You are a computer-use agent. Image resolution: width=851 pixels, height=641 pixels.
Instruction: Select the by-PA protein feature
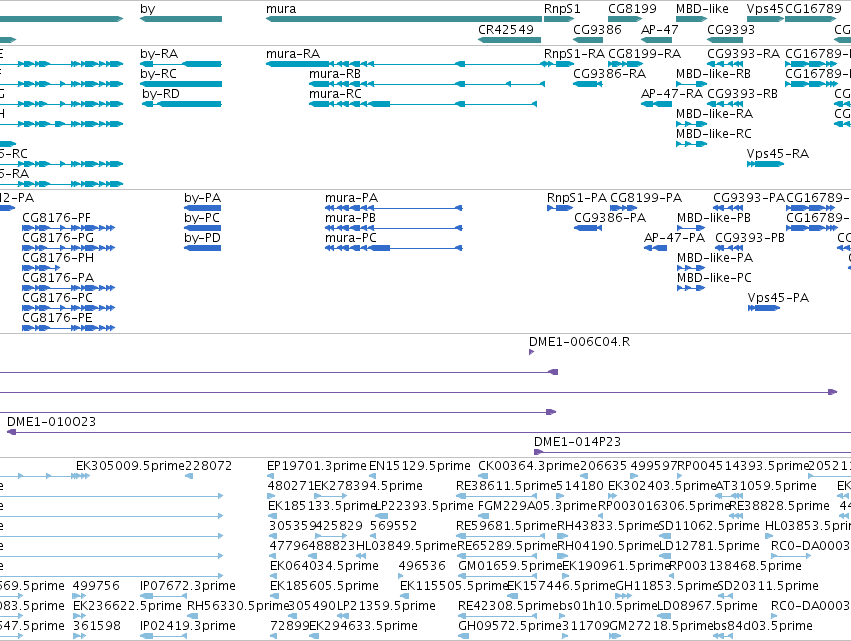(202, 208)
